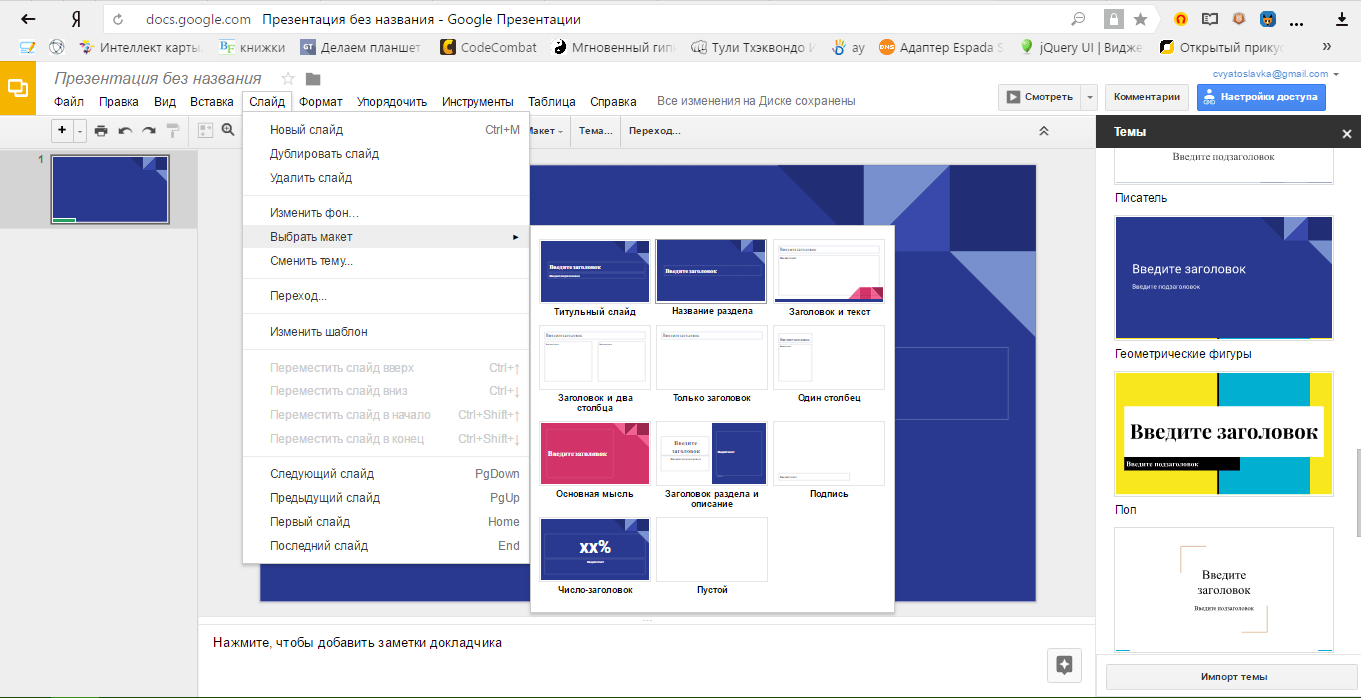Click the redo arrow icon
The image size is (1361, 698).
[x=149, y=130]
